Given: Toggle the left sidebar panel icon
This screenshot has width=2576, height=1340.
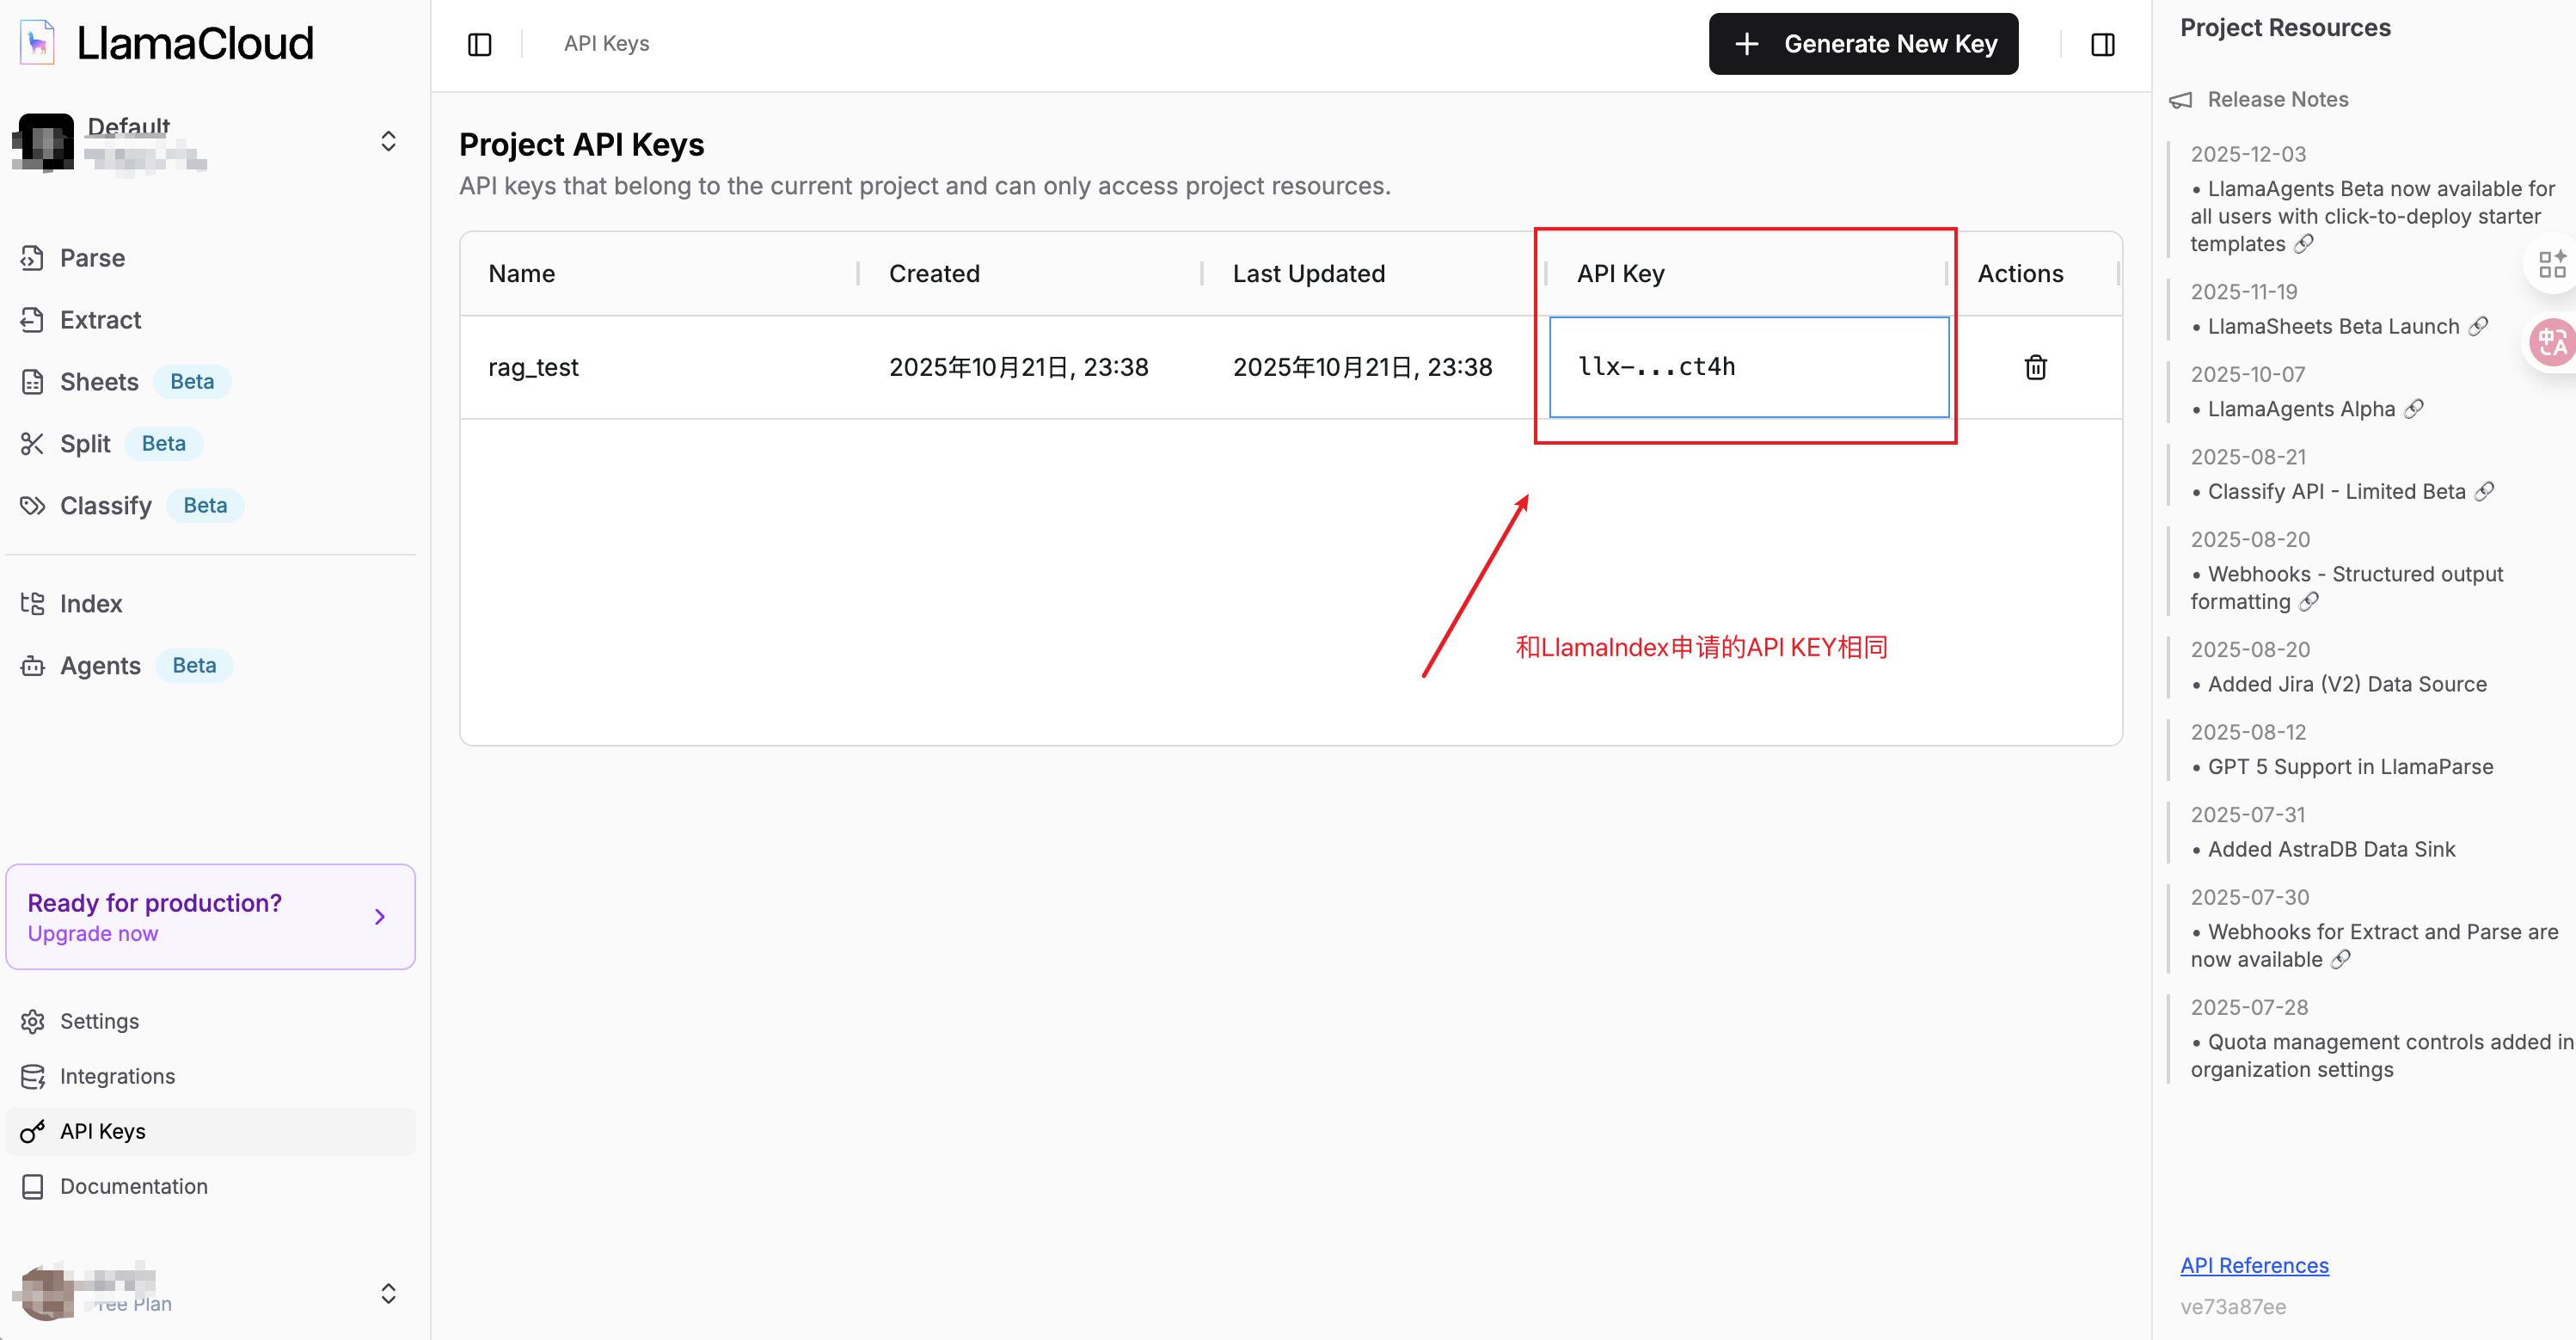Looking at the screenshot, I should coord(480,44).
